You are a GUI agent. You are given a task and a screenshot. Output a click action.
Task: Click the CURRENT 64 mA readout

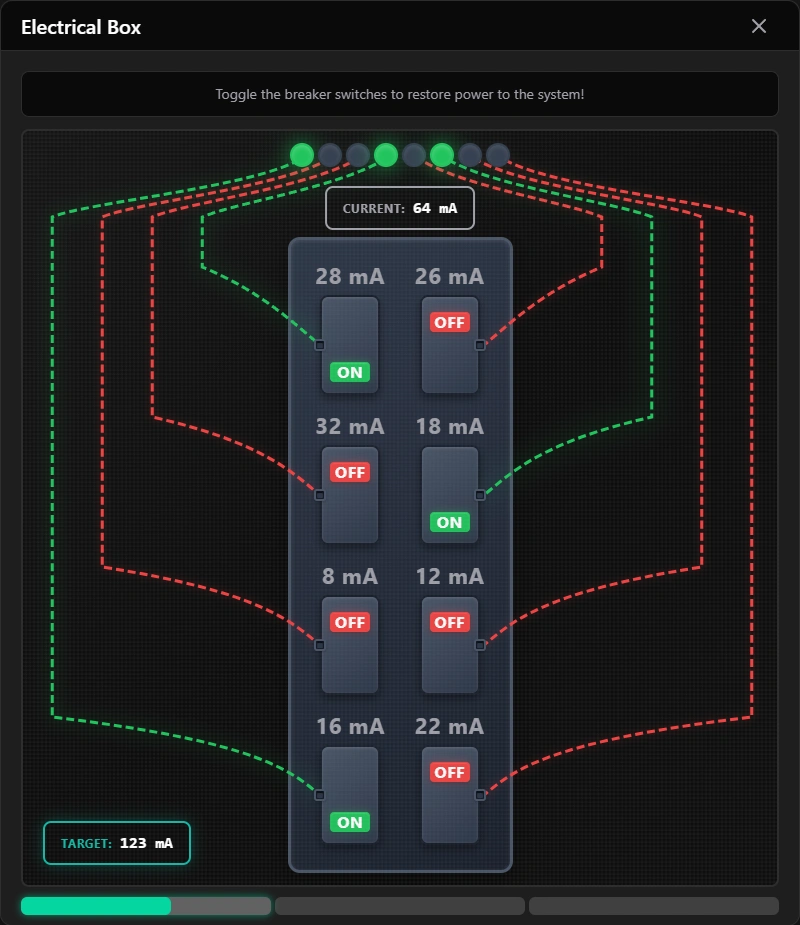(400, 208)
